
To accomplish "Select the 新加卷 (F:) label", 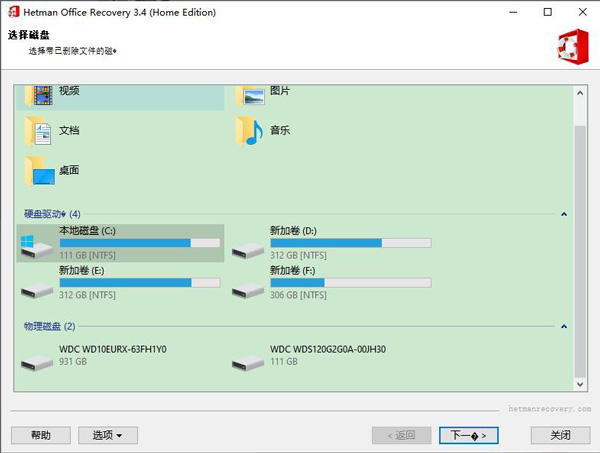I will tap(293, 270).
